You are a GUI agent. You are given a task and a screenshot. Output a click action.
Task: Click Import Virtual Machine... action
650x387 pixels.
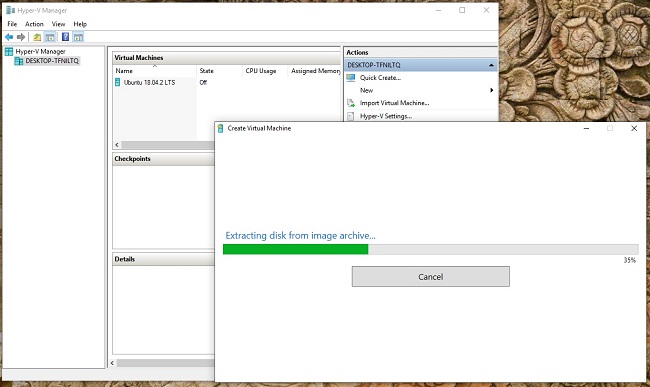394,103
